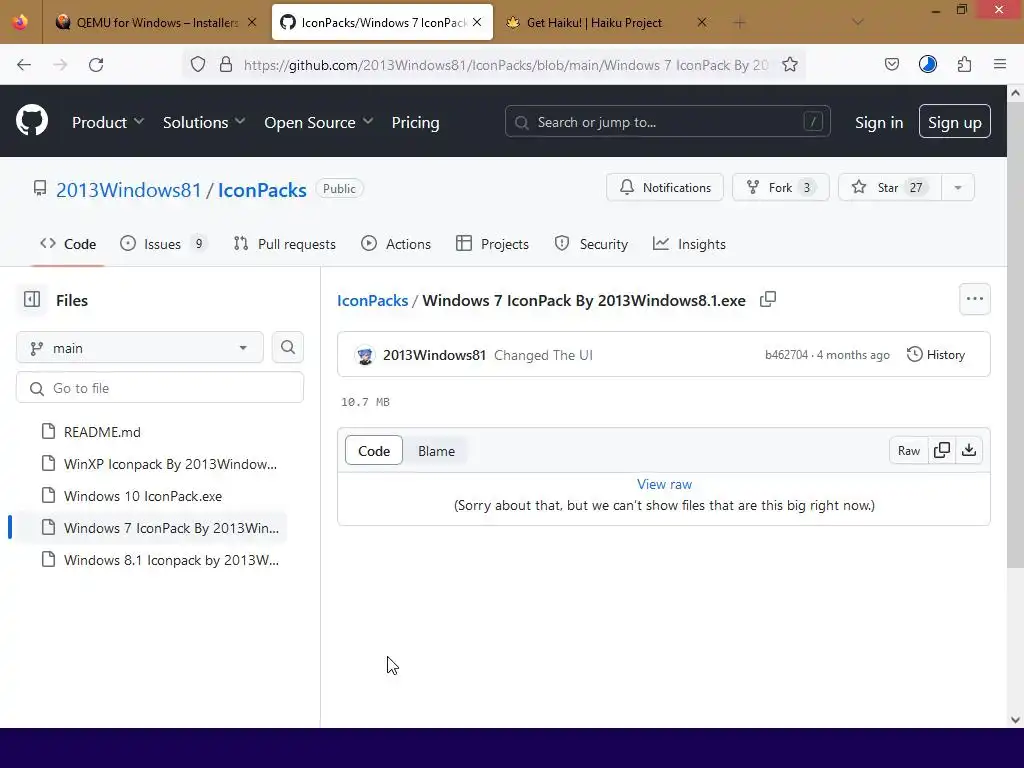Switch to Blame view toggle
Viewport: 1024px width, 768px height.
pyautogui.click(x=436, y=451)
